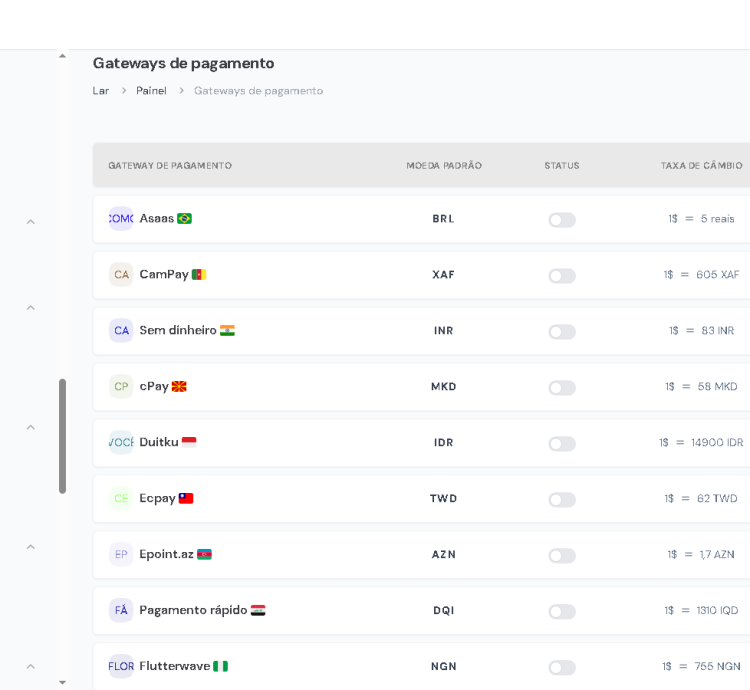Image resolution: width=750 pixels, height=690 pixels.
Task: Click the Moeda padrão column header
Action: (x=444, y=165)
